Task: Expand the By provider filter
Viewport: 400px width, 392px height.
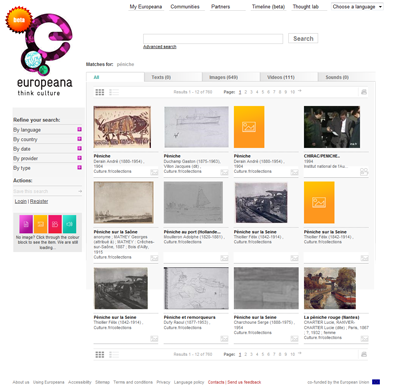Action: 79,158
